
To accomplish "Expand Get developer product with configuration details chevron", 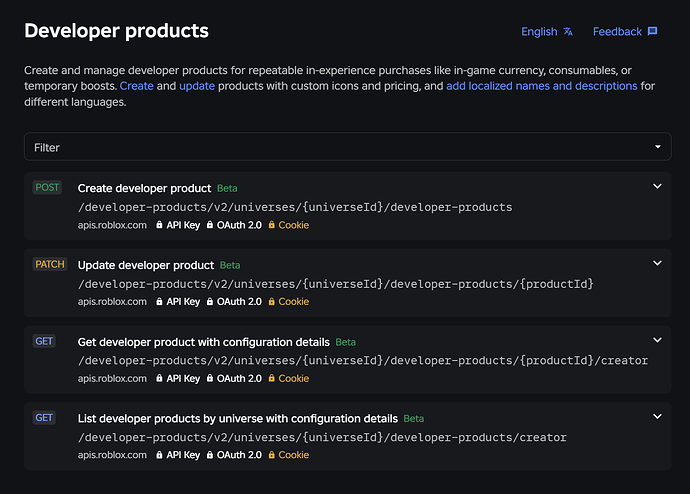I will click(x=657, y=340).
